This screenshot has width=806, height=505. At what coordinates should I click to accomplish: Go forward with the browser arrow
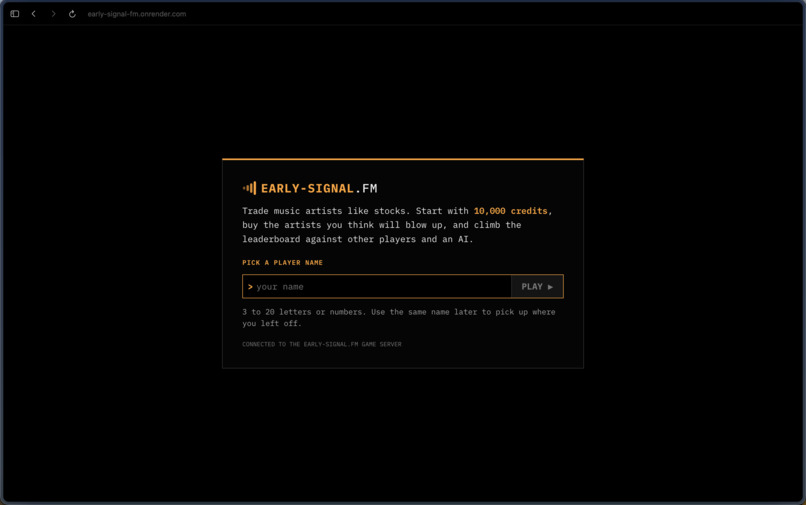(x=53, y=14)
